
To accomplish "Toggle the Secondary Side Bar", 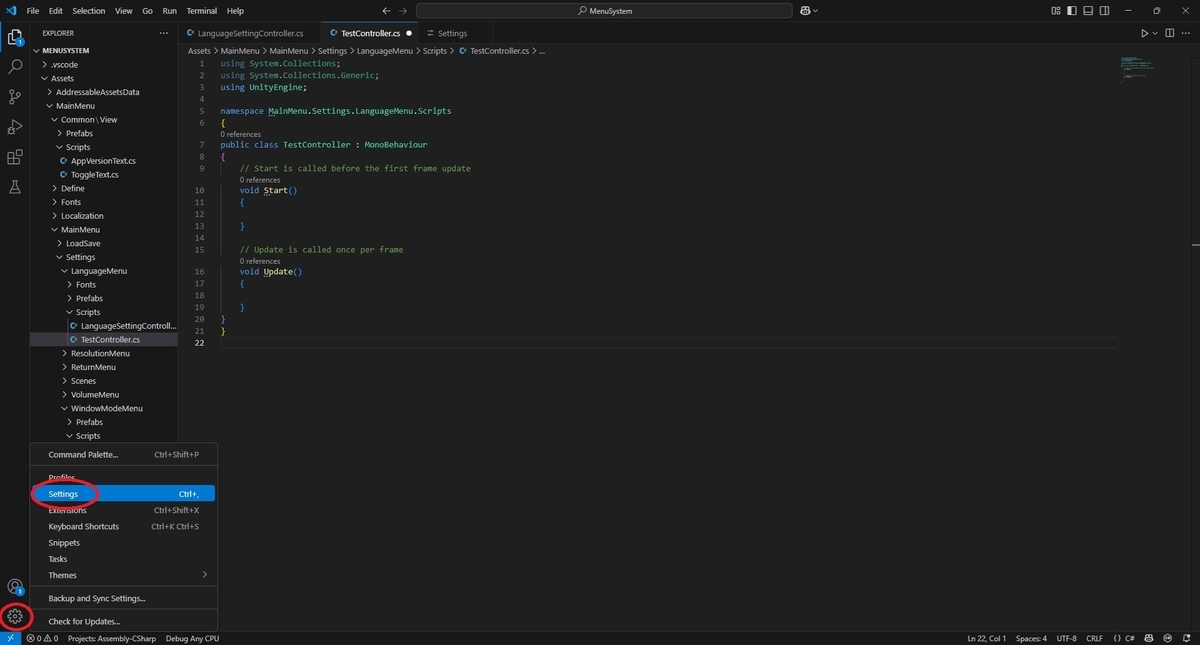I will click(1104, 10).
